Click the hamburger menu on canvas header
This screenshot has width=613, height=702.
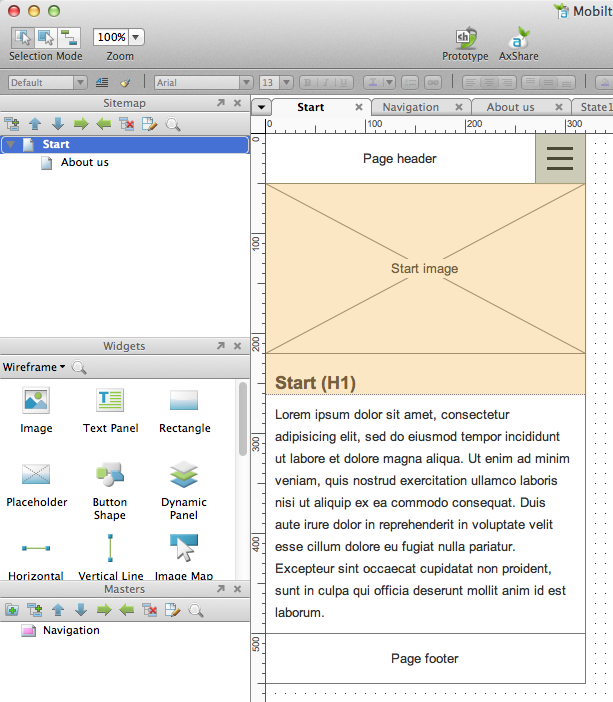560,158
